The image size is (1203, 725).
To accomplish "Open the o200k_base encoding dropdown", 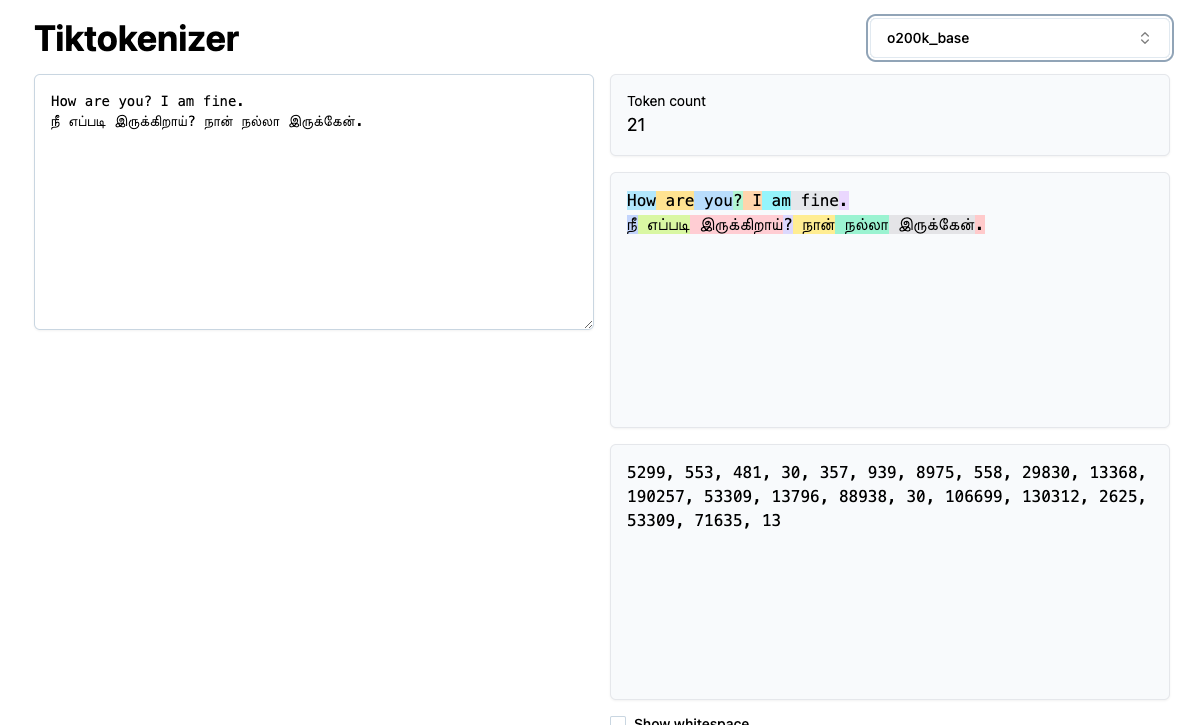I will (x=1019, y=38).
